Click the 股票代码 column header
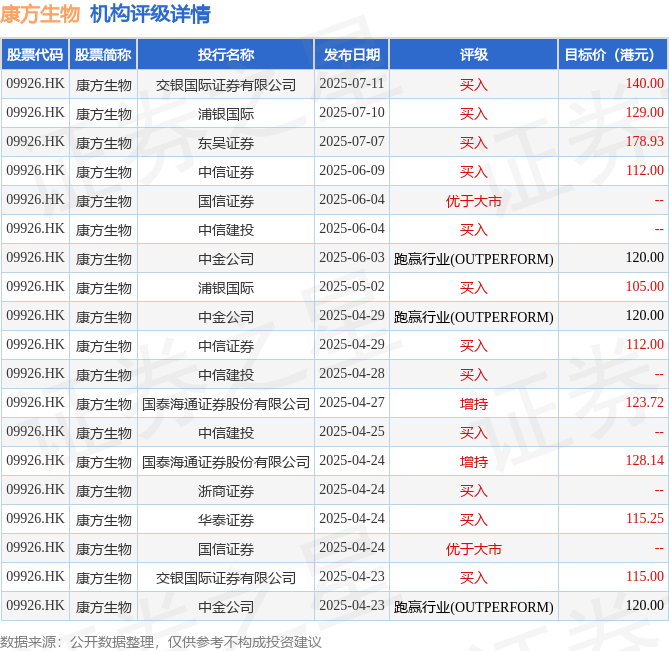The width and height of the screenshot is (669, 651). [35, 55]
